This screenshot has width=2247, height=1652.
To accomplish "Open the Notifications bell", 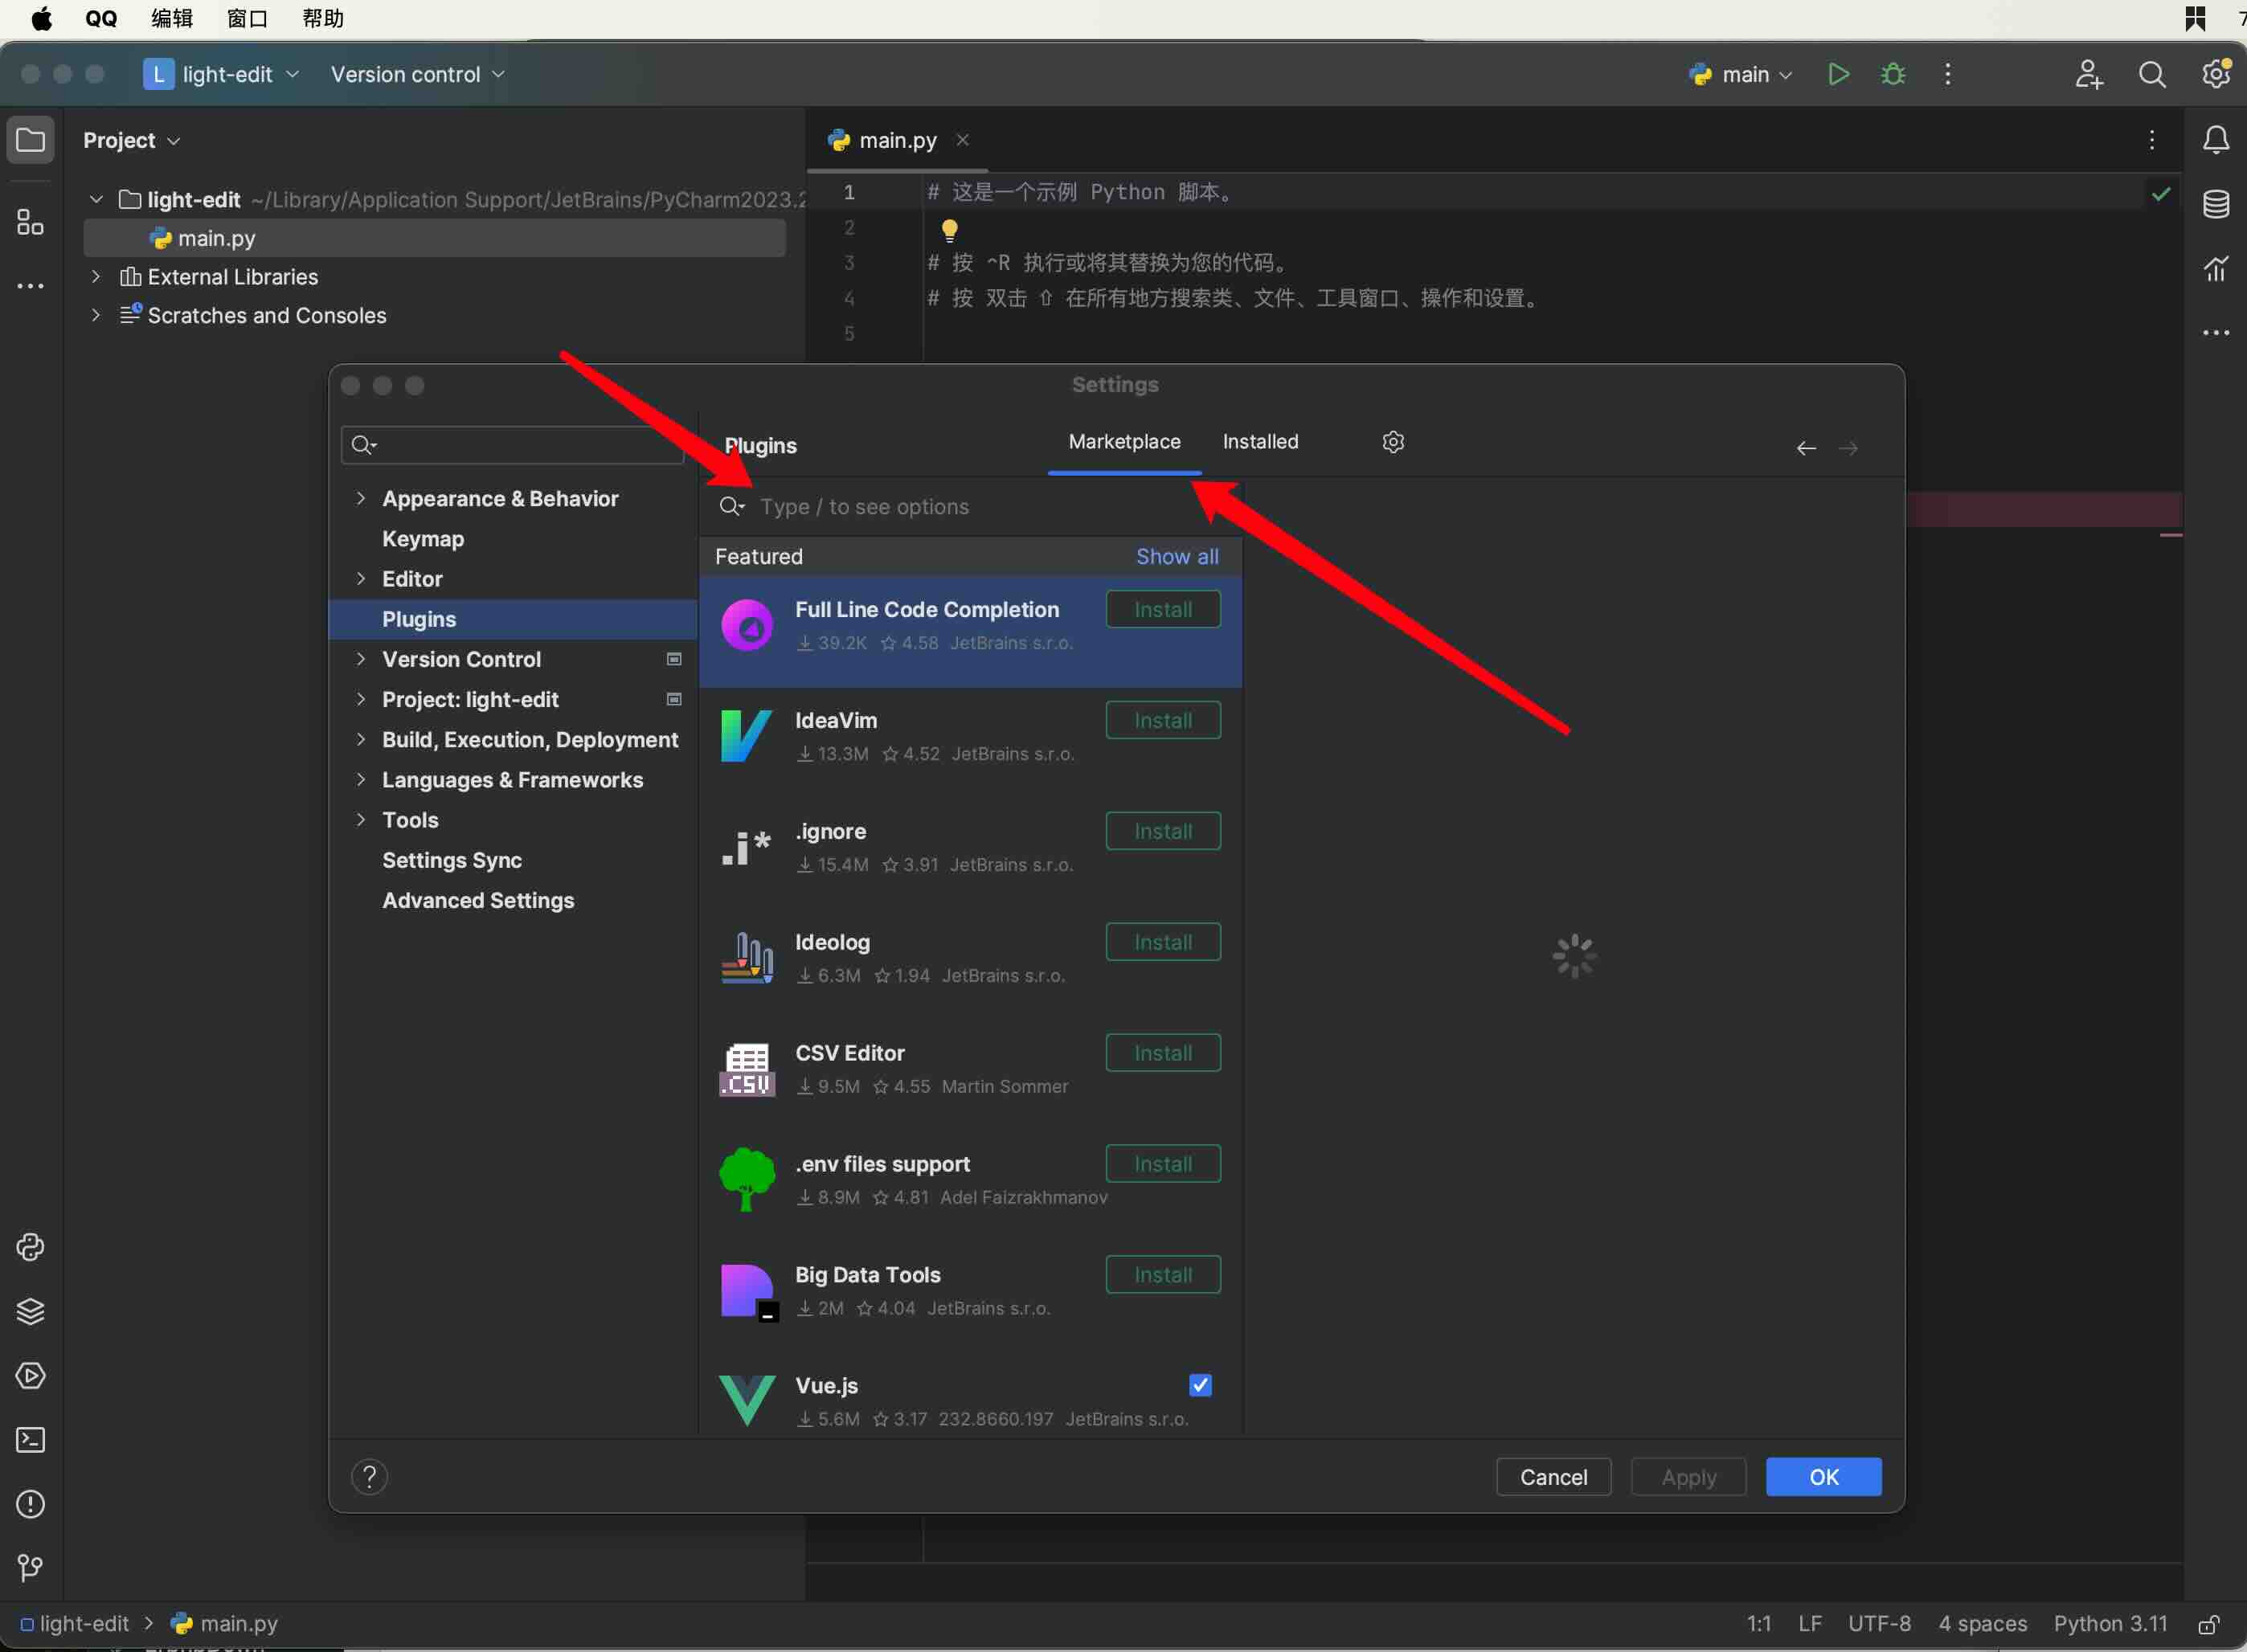I will coord(2216,140).
